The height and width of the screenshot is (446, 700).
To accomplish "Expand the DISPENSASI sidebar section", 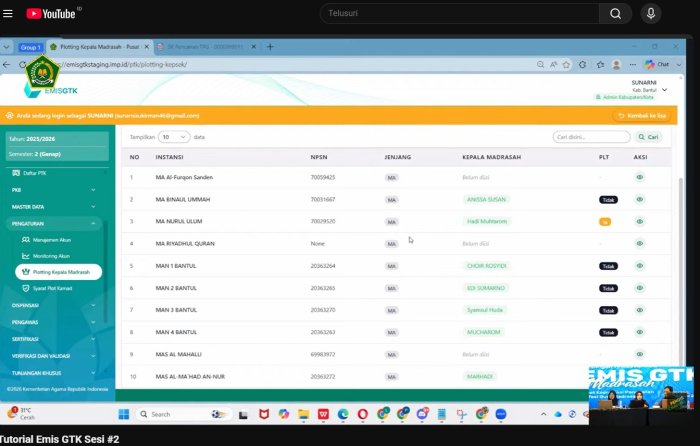I will click(54, 305).
